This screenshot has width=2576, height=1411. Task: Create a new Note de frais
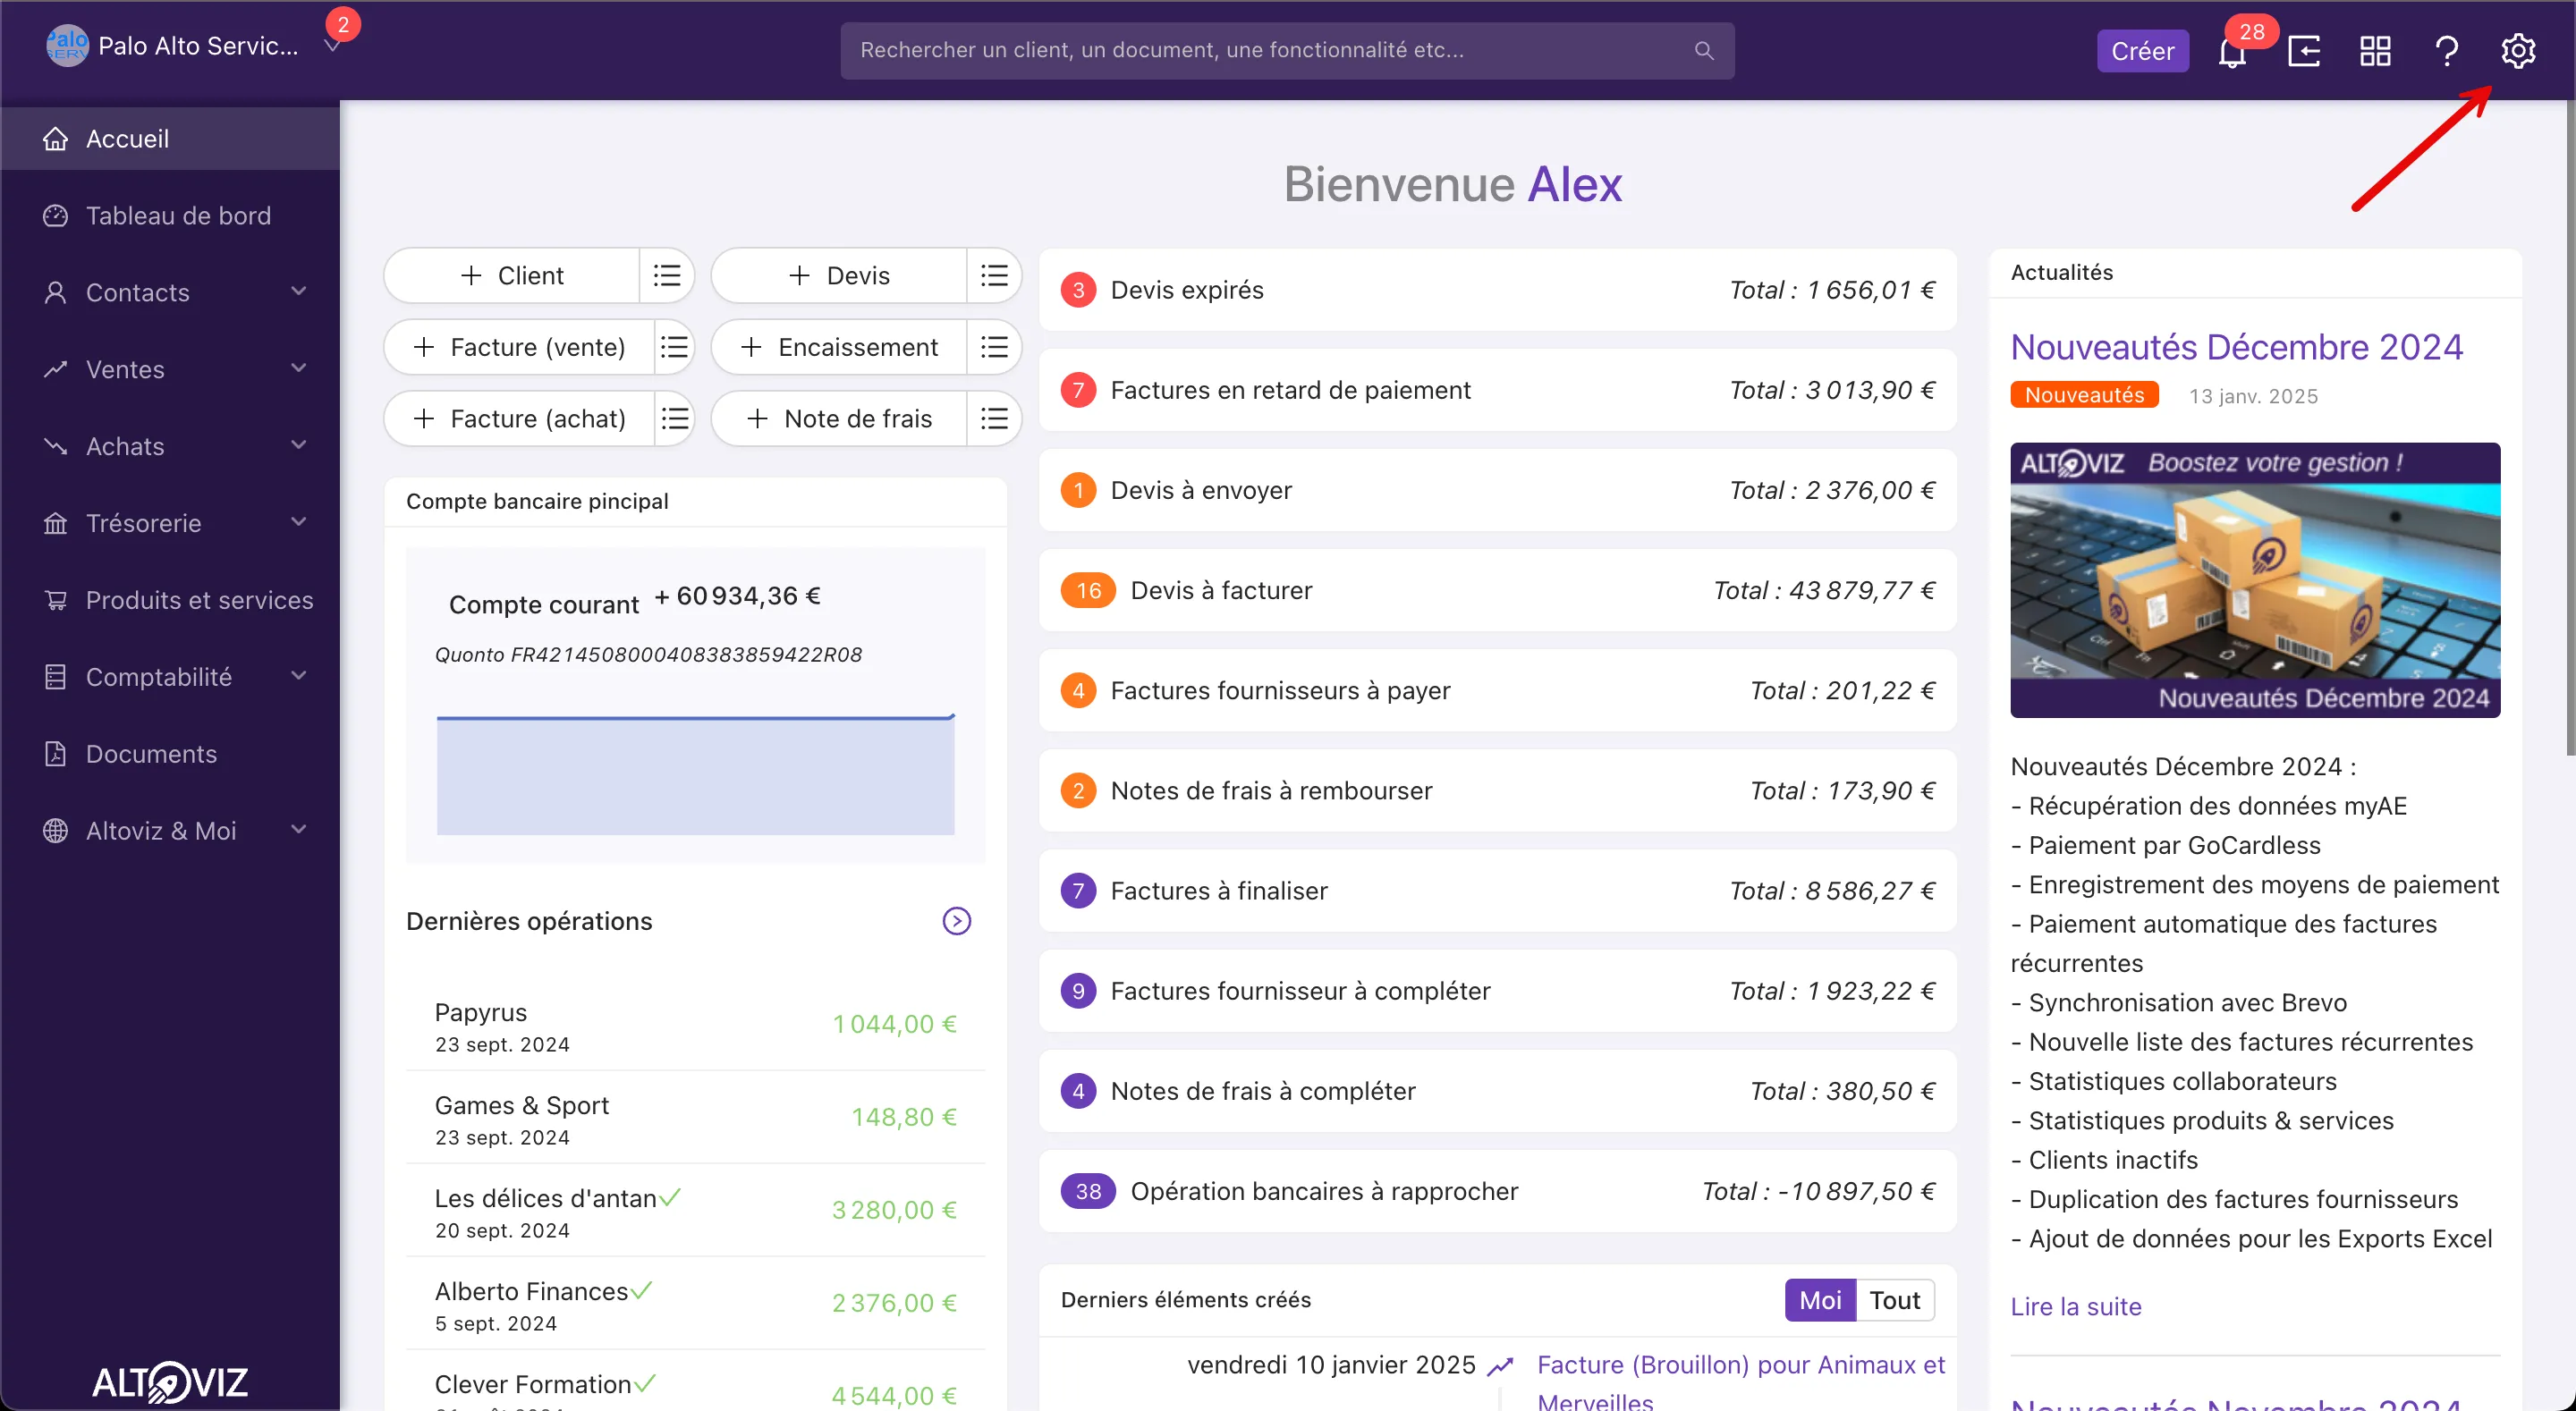click(839, 418)
